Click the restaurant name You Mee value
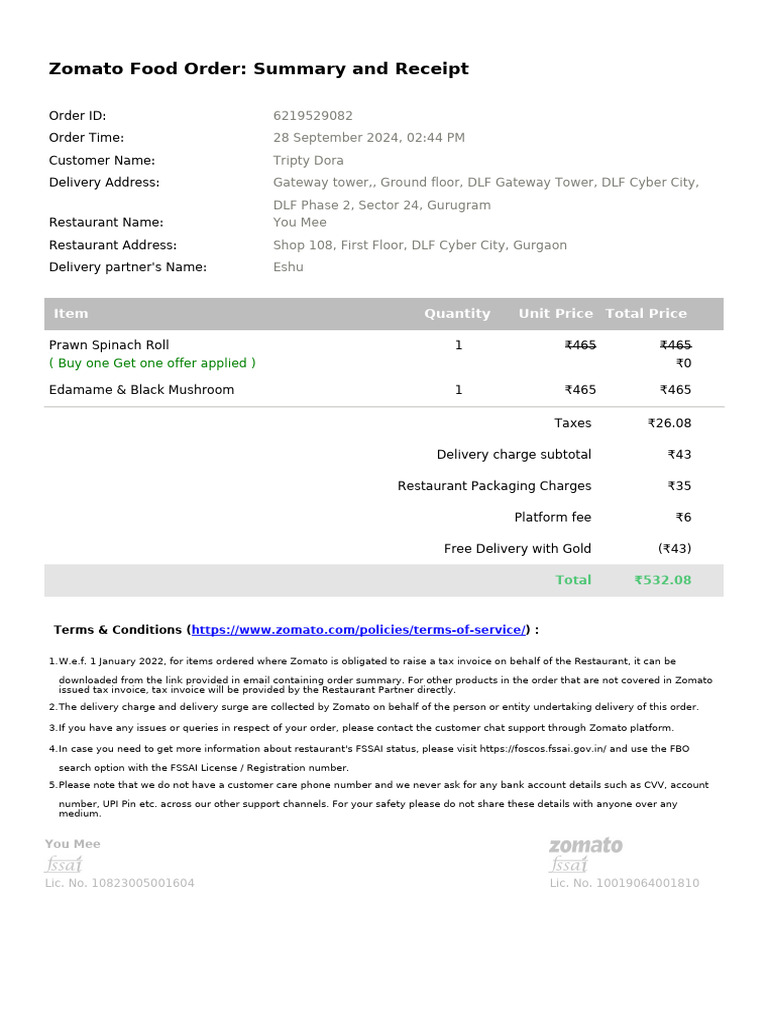 click(299, 222)
